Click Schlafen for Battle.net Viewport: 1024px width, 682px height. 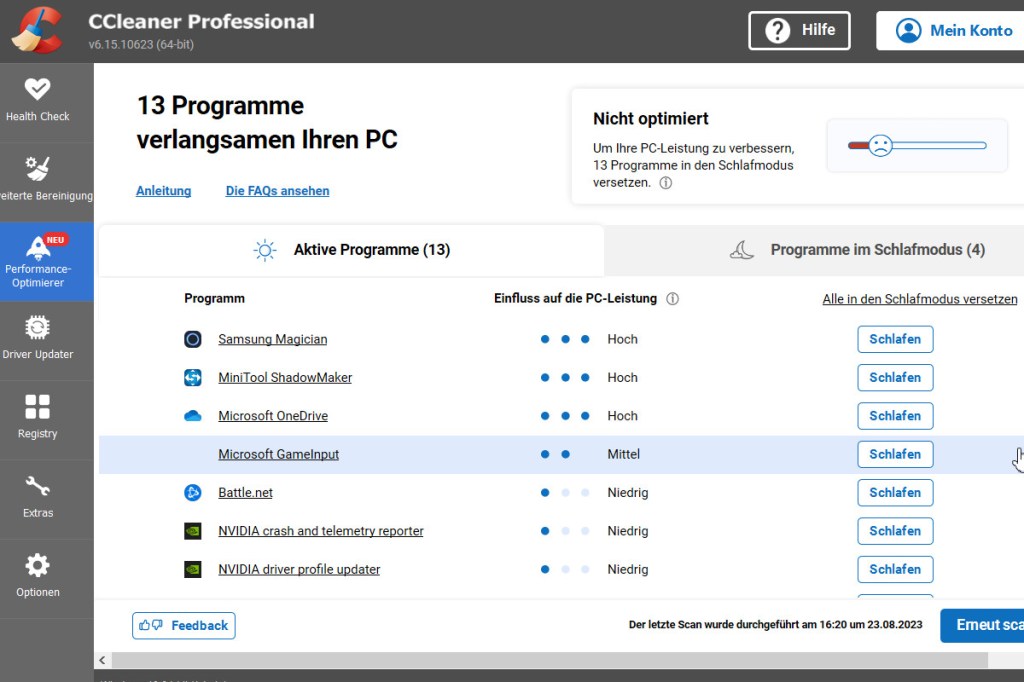(895, 493)
